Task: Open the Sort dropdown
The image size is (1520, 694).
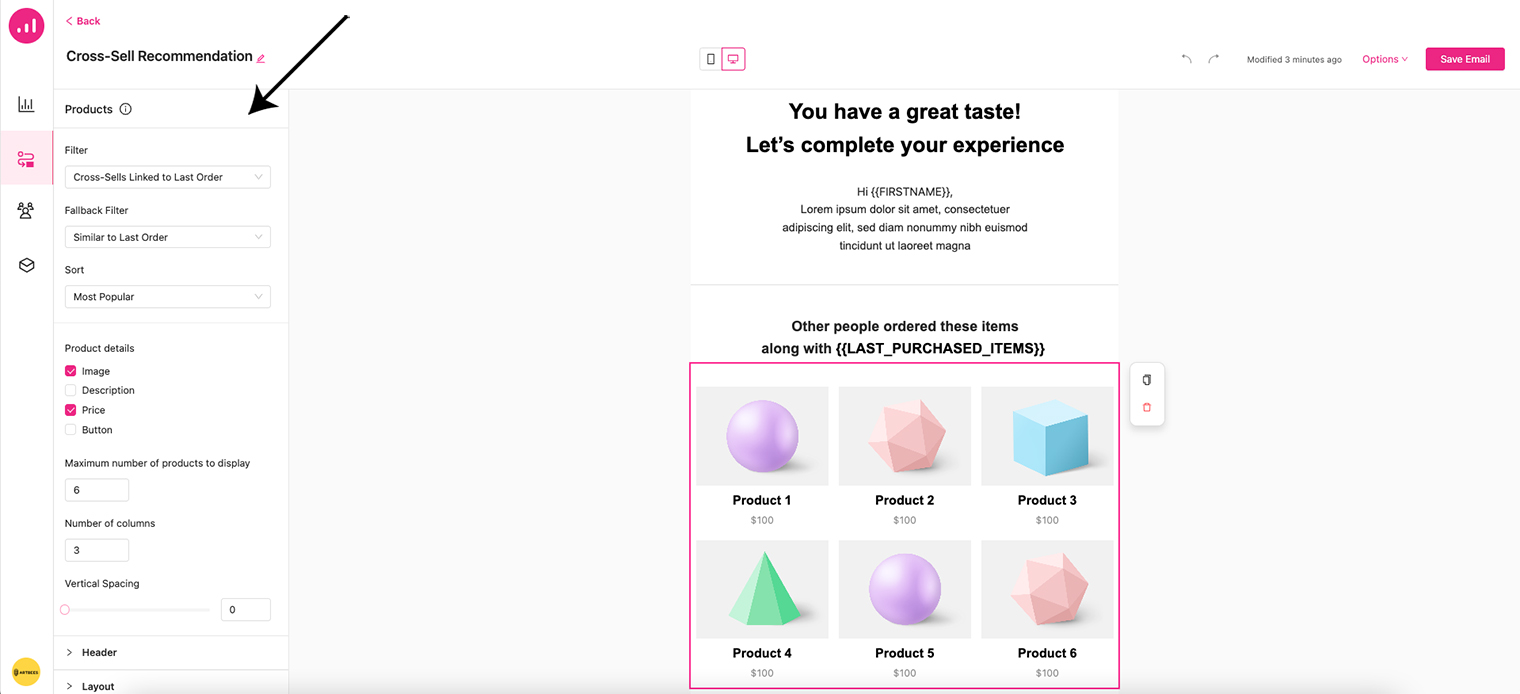Action: 168,297
